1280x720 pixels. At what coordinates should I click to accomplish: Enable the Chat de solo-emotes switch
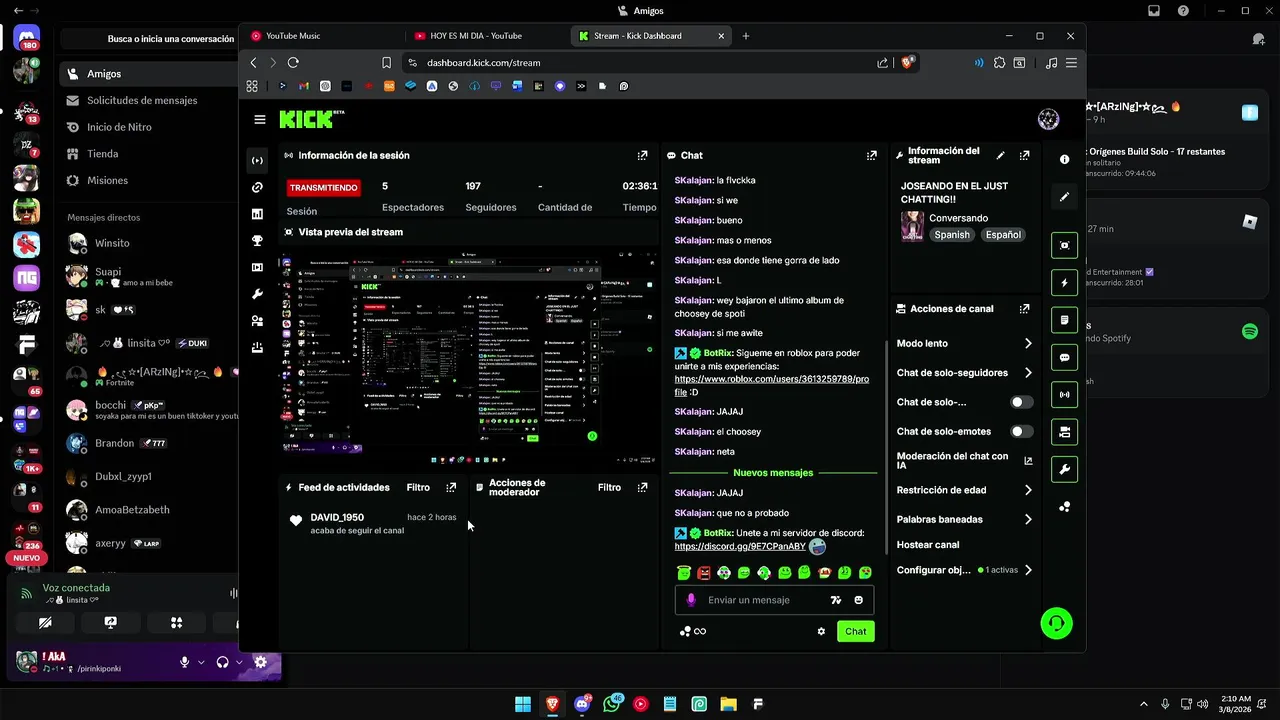click(x=1021, y=431)
